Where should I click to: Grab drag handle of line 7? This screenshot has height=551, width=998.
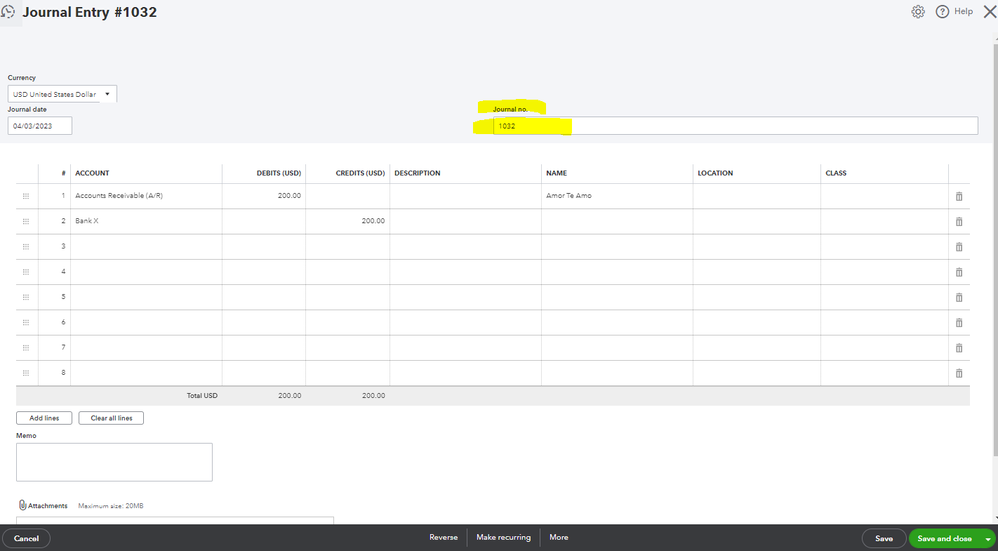click(26, 347)
